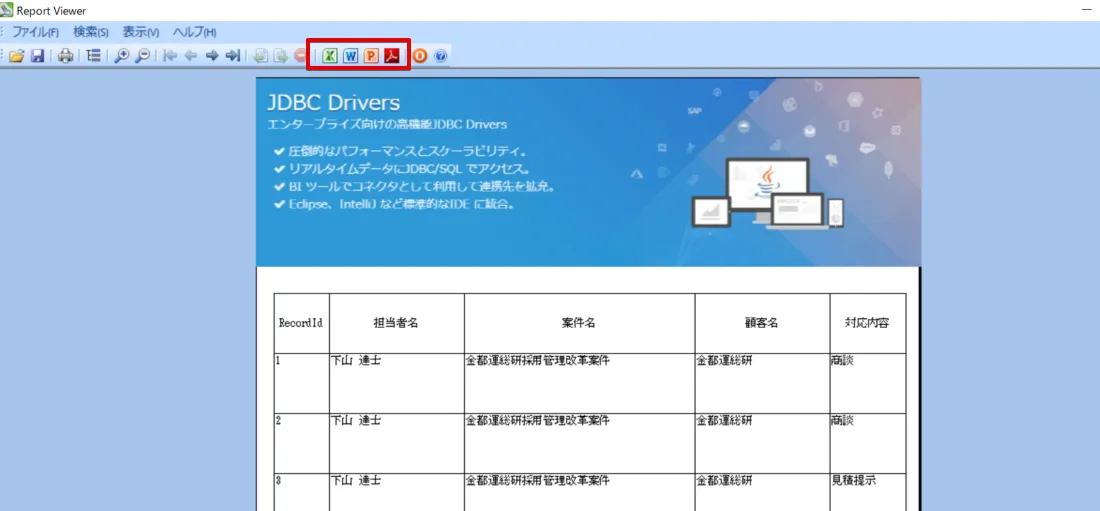Go to the next page arrow
The width and height of the screenshot is (1100, 511).
(x=212, y=56)
